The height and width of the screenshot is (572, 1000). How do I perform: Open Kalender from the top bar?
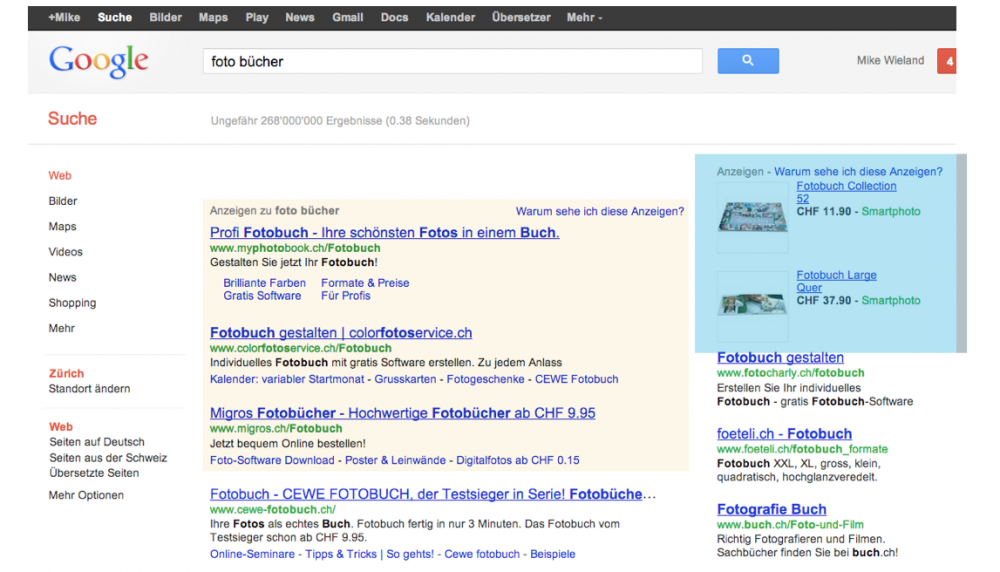coord(450,18)
